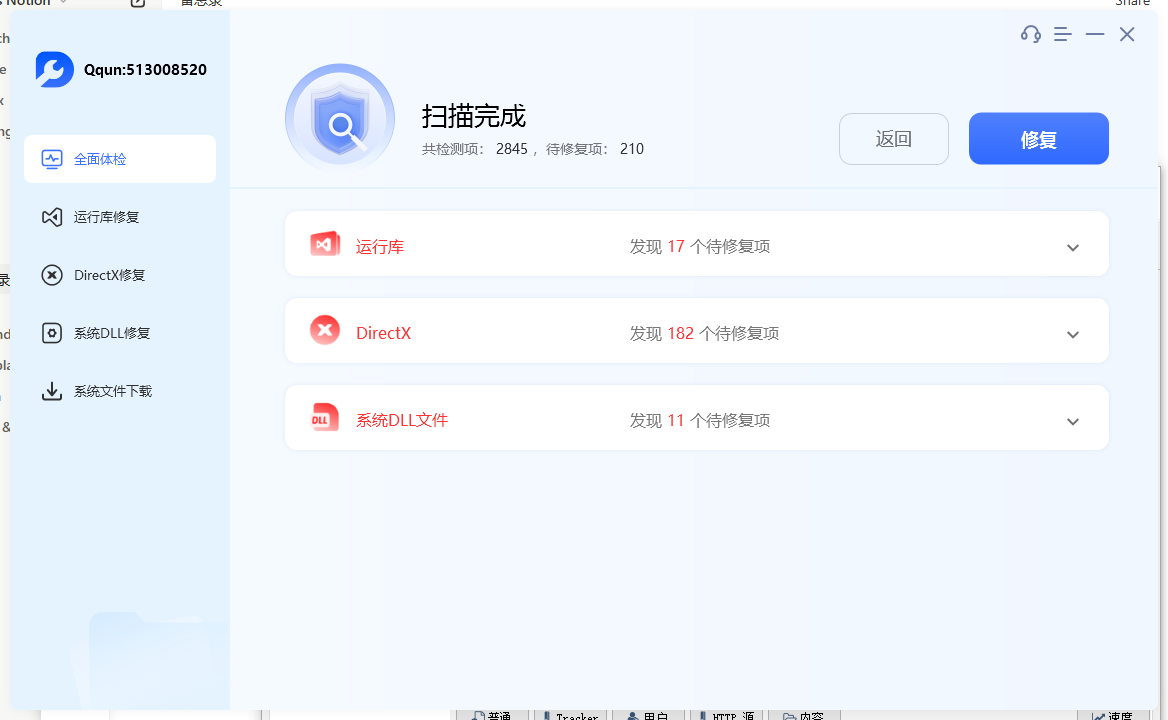Click the blue wrench app logo
Viewport: 1168px width, 720px height.
coord(54,69)
